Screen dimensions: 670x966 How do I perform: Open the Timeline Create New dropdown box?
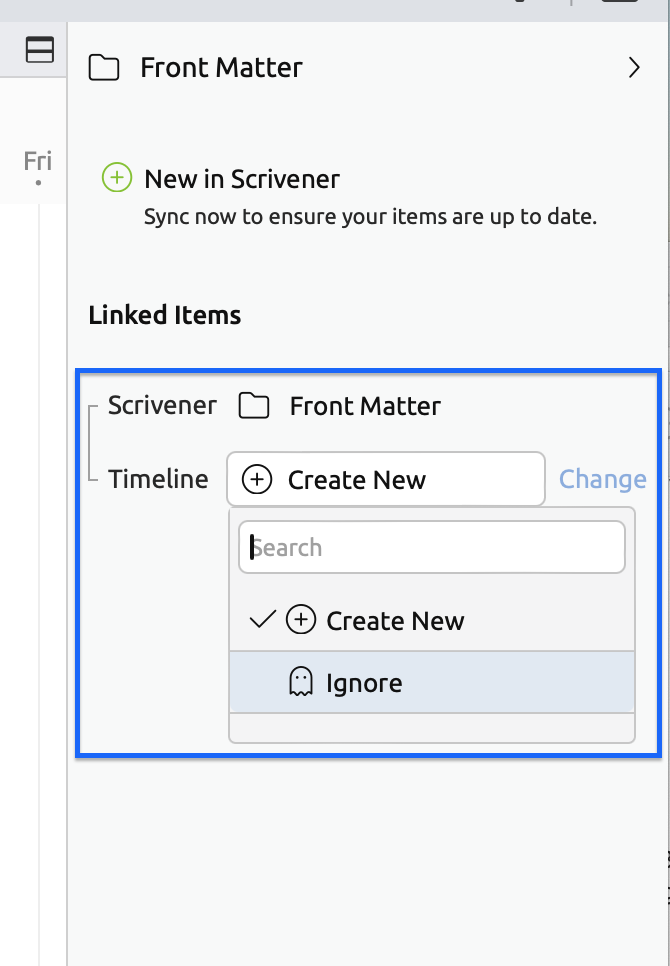pos(385,480)
